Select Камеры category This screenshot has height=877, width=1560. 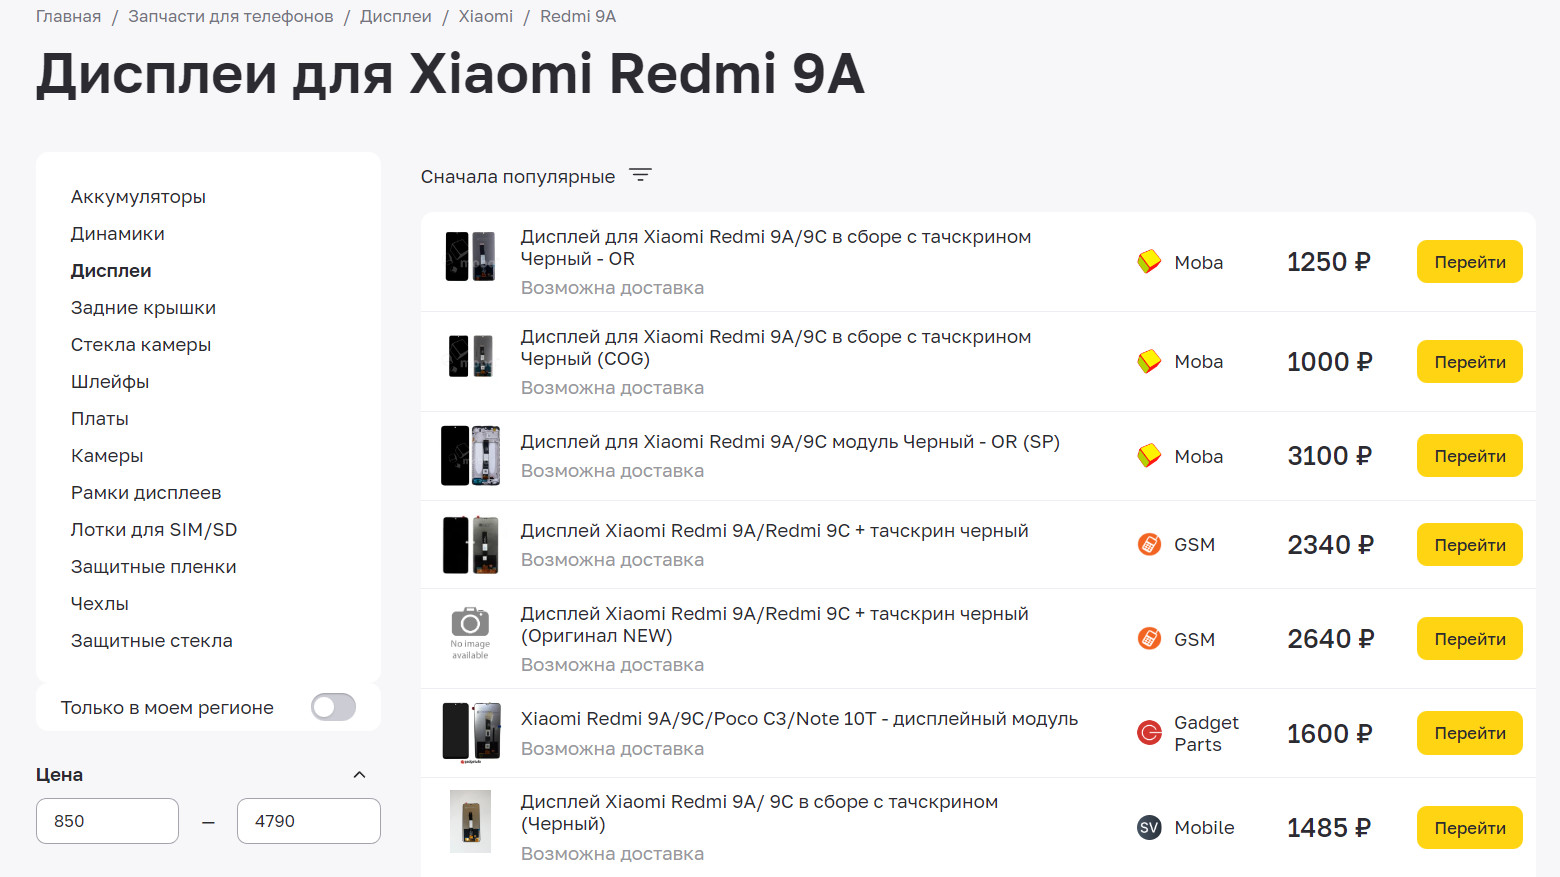[107, 456]
